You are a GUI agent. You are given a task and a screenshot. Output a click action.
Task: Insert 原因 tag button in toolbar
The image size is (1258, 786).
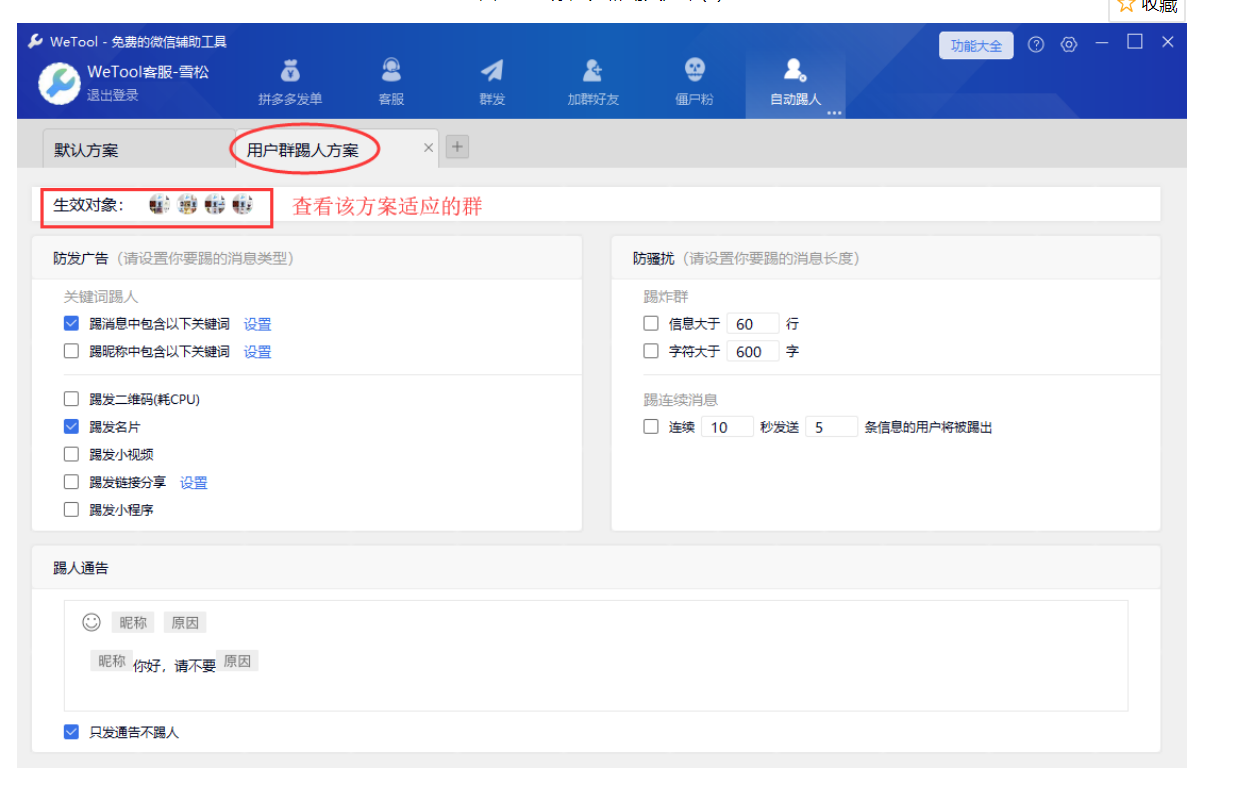pyautogui.click(x=185, y=622)
